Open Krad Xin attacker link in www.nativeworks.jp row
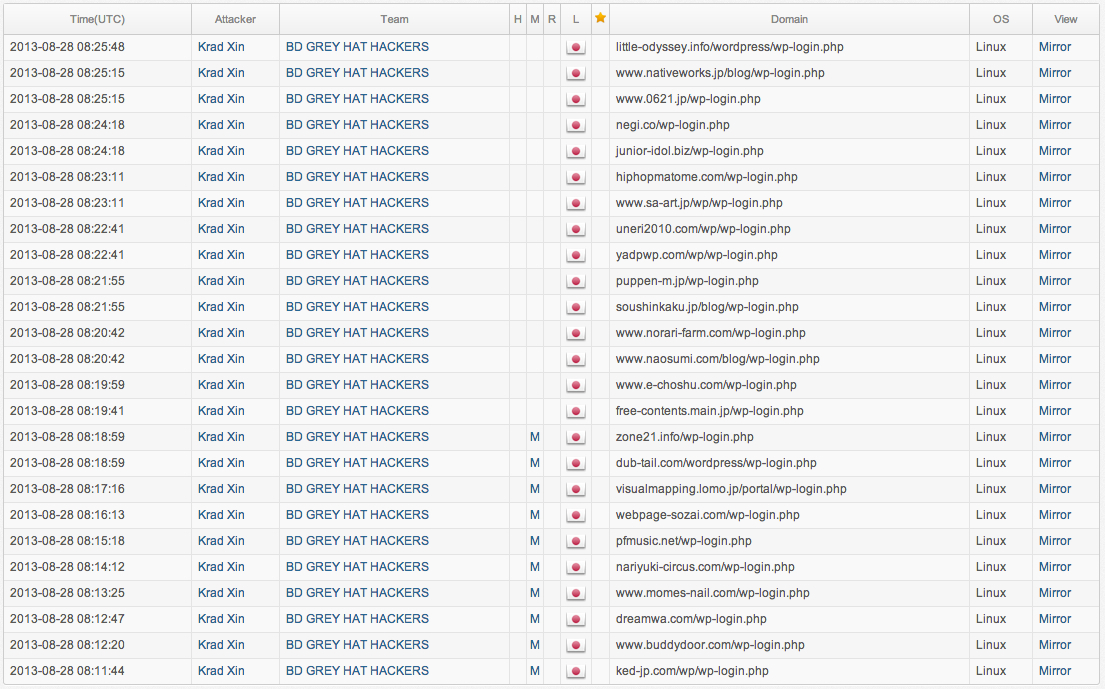 click(x=221, y=73)
